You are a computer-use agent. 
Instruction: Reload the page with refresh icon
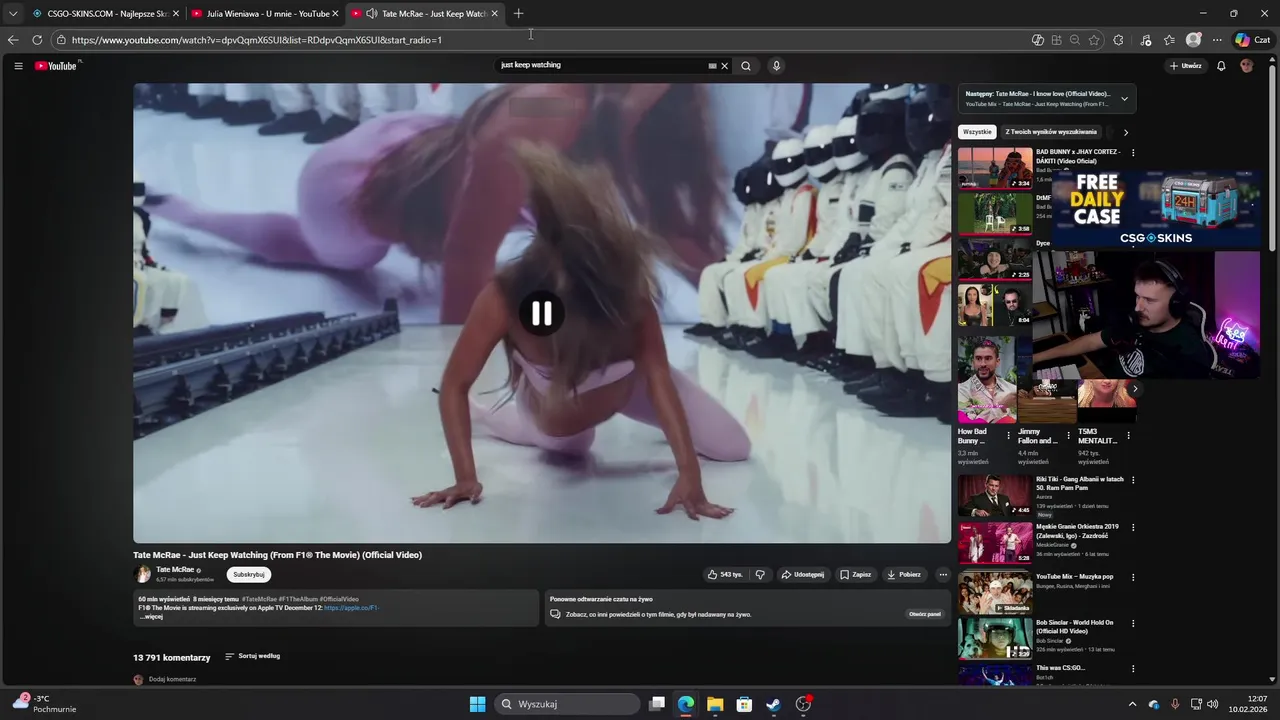click(x=37, y=40)
